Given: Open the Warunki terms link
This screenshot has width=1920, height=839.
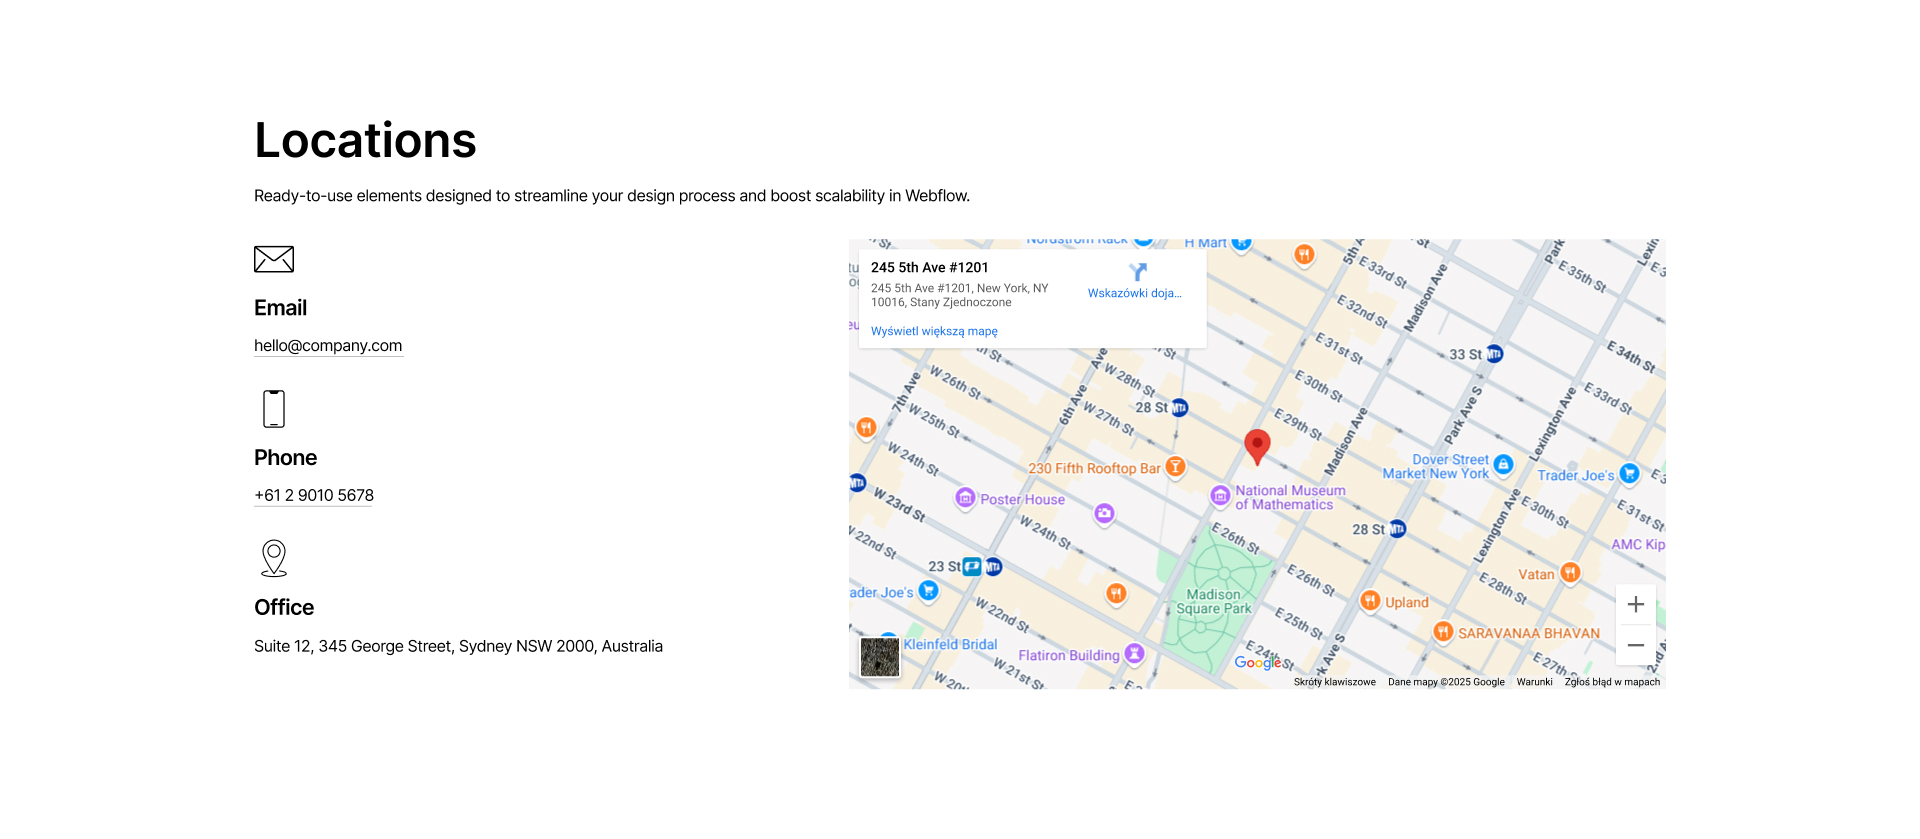Looking at the screenshot, I should (x=1534, y=682).
